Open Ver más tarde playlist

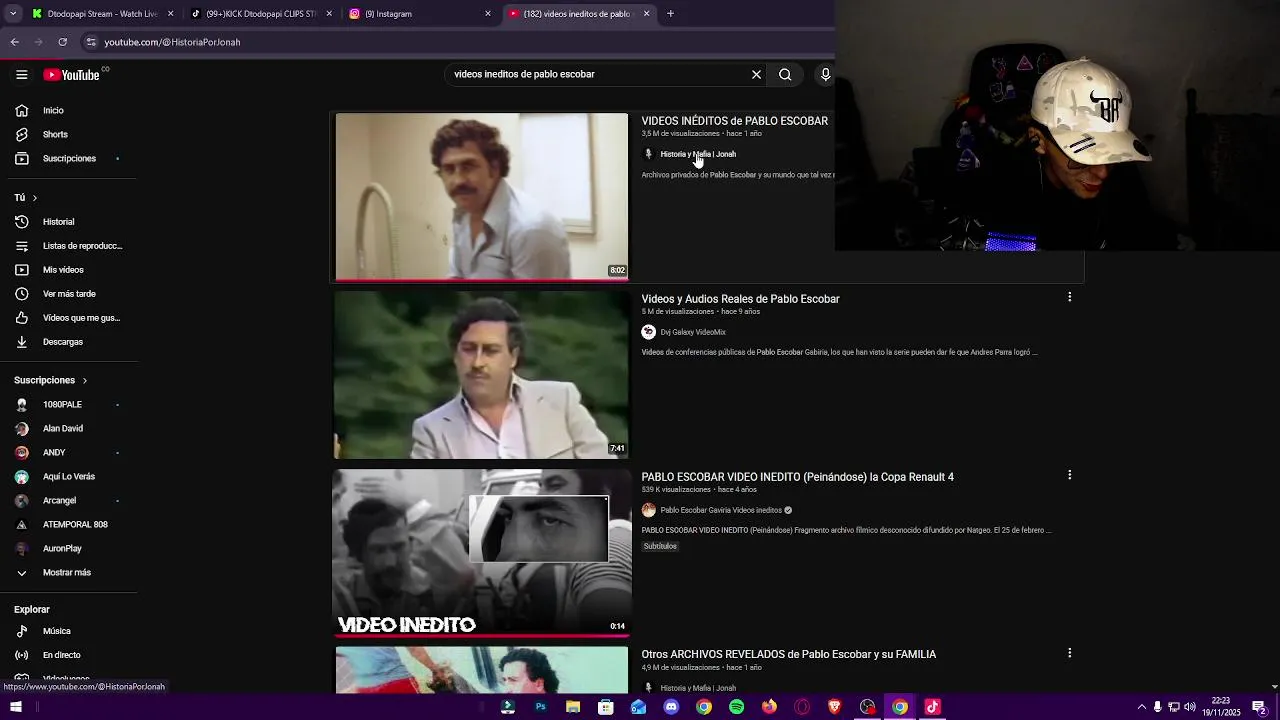point(68,293)
